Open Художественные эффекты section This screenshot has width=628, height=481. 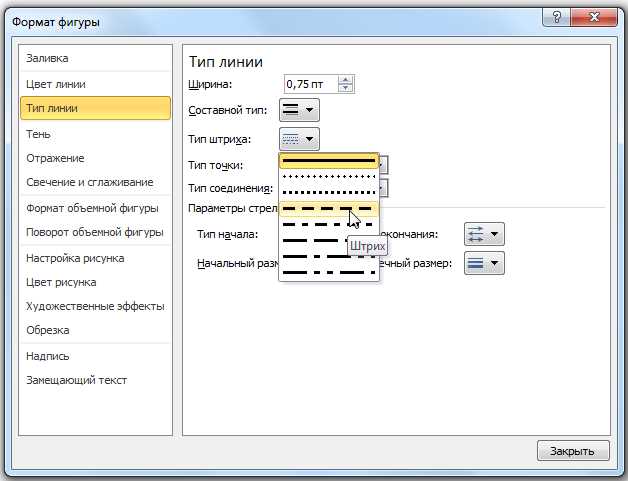95,306
